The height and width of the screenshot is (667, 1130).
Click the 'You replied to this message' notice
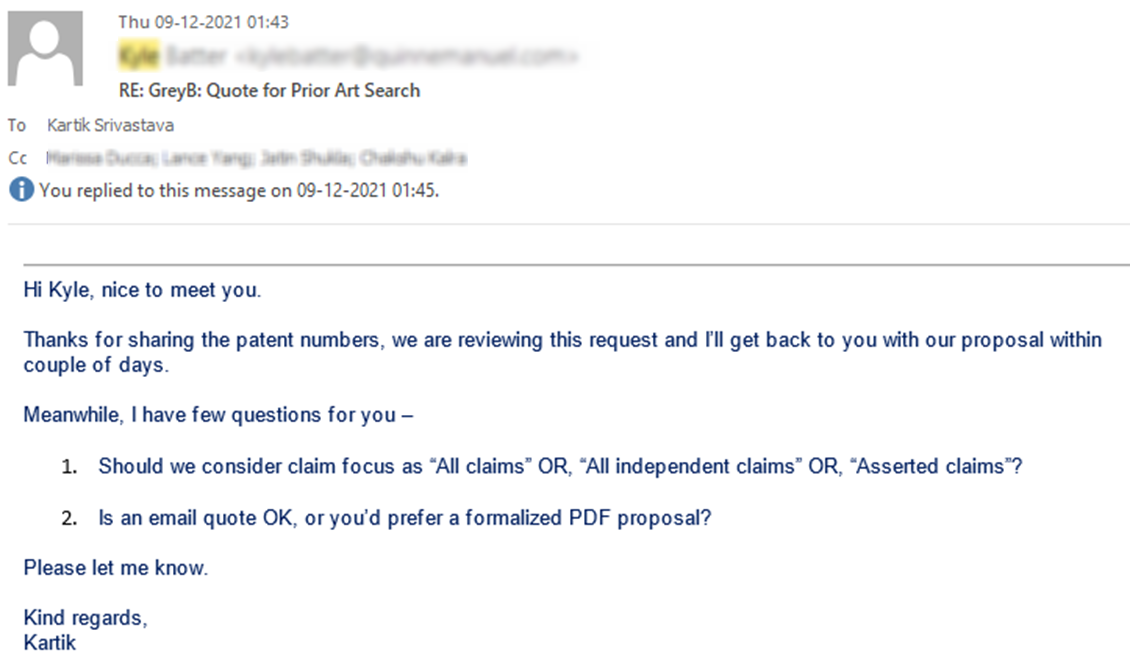(239, 190)
